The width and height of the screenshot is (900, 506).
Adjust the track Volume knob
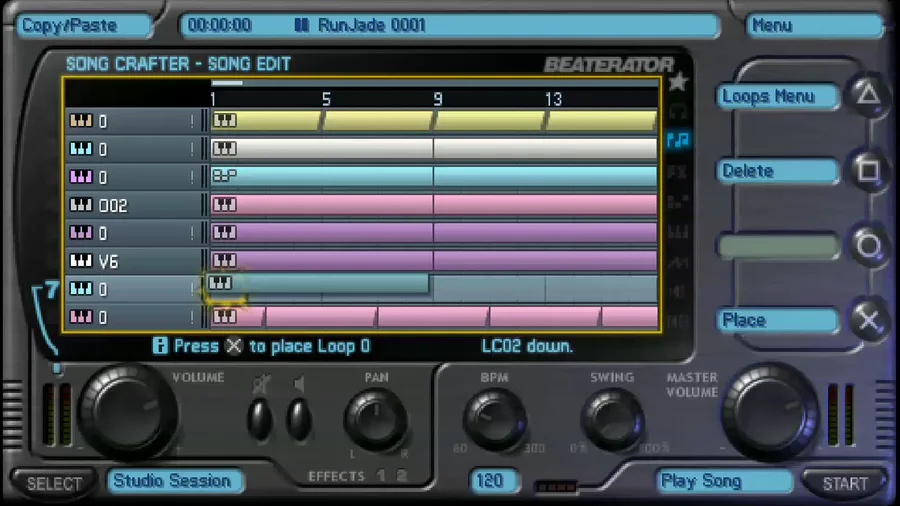click(x=126, y=410)
